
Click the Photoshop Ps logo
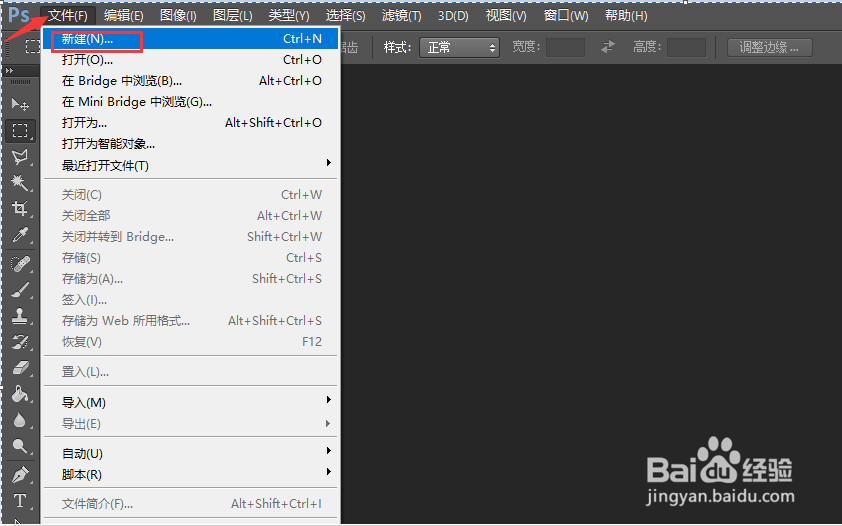tap(19, 15)
